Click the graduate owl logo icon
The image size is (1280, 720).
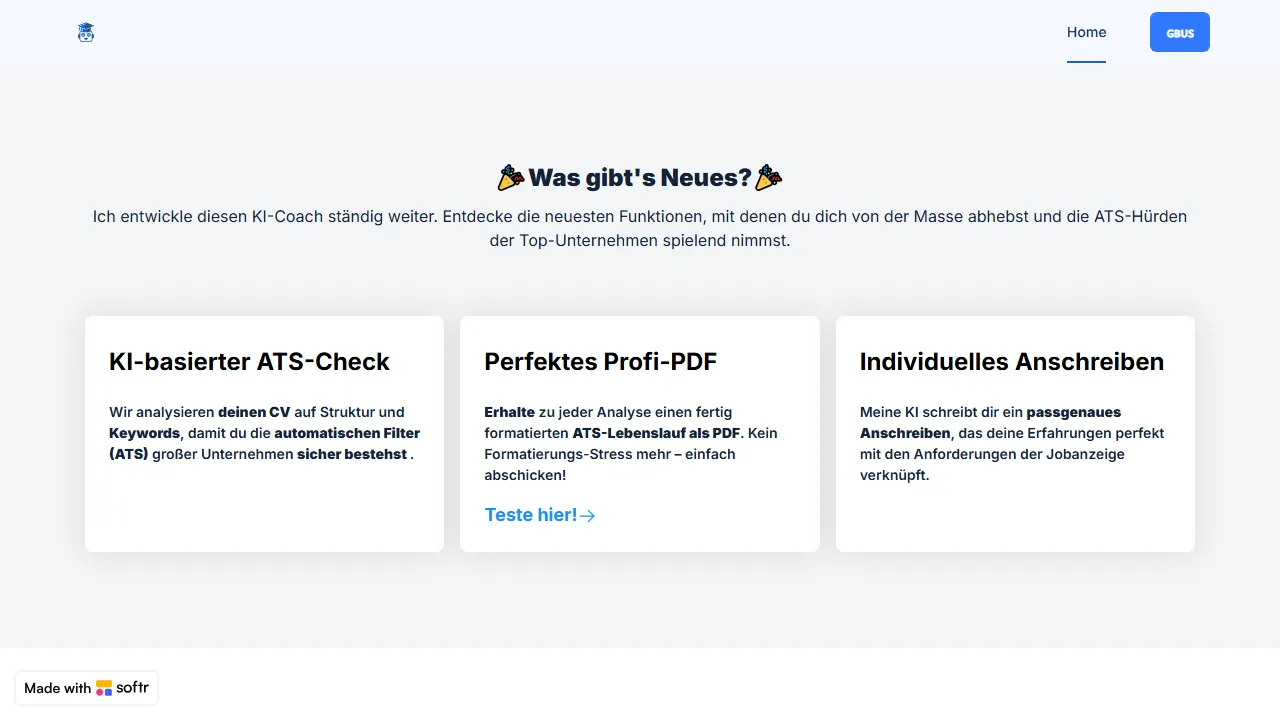coord(86,33)
